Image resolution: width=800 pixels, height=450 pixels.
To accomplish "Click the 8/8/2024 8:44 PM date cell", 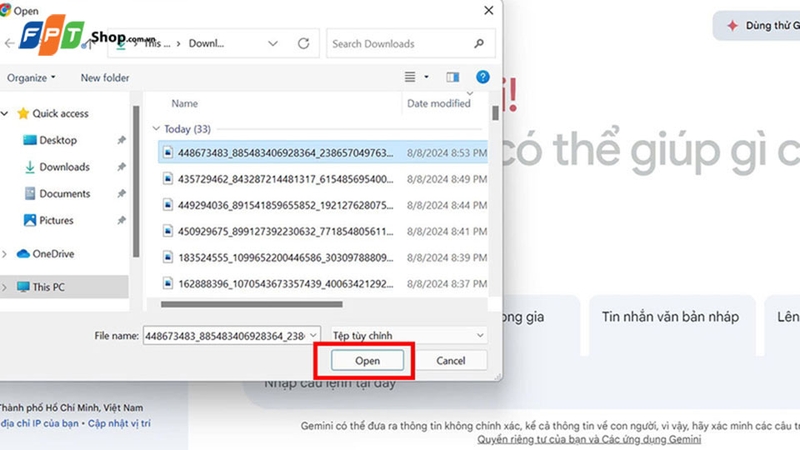I will [446, 205].
